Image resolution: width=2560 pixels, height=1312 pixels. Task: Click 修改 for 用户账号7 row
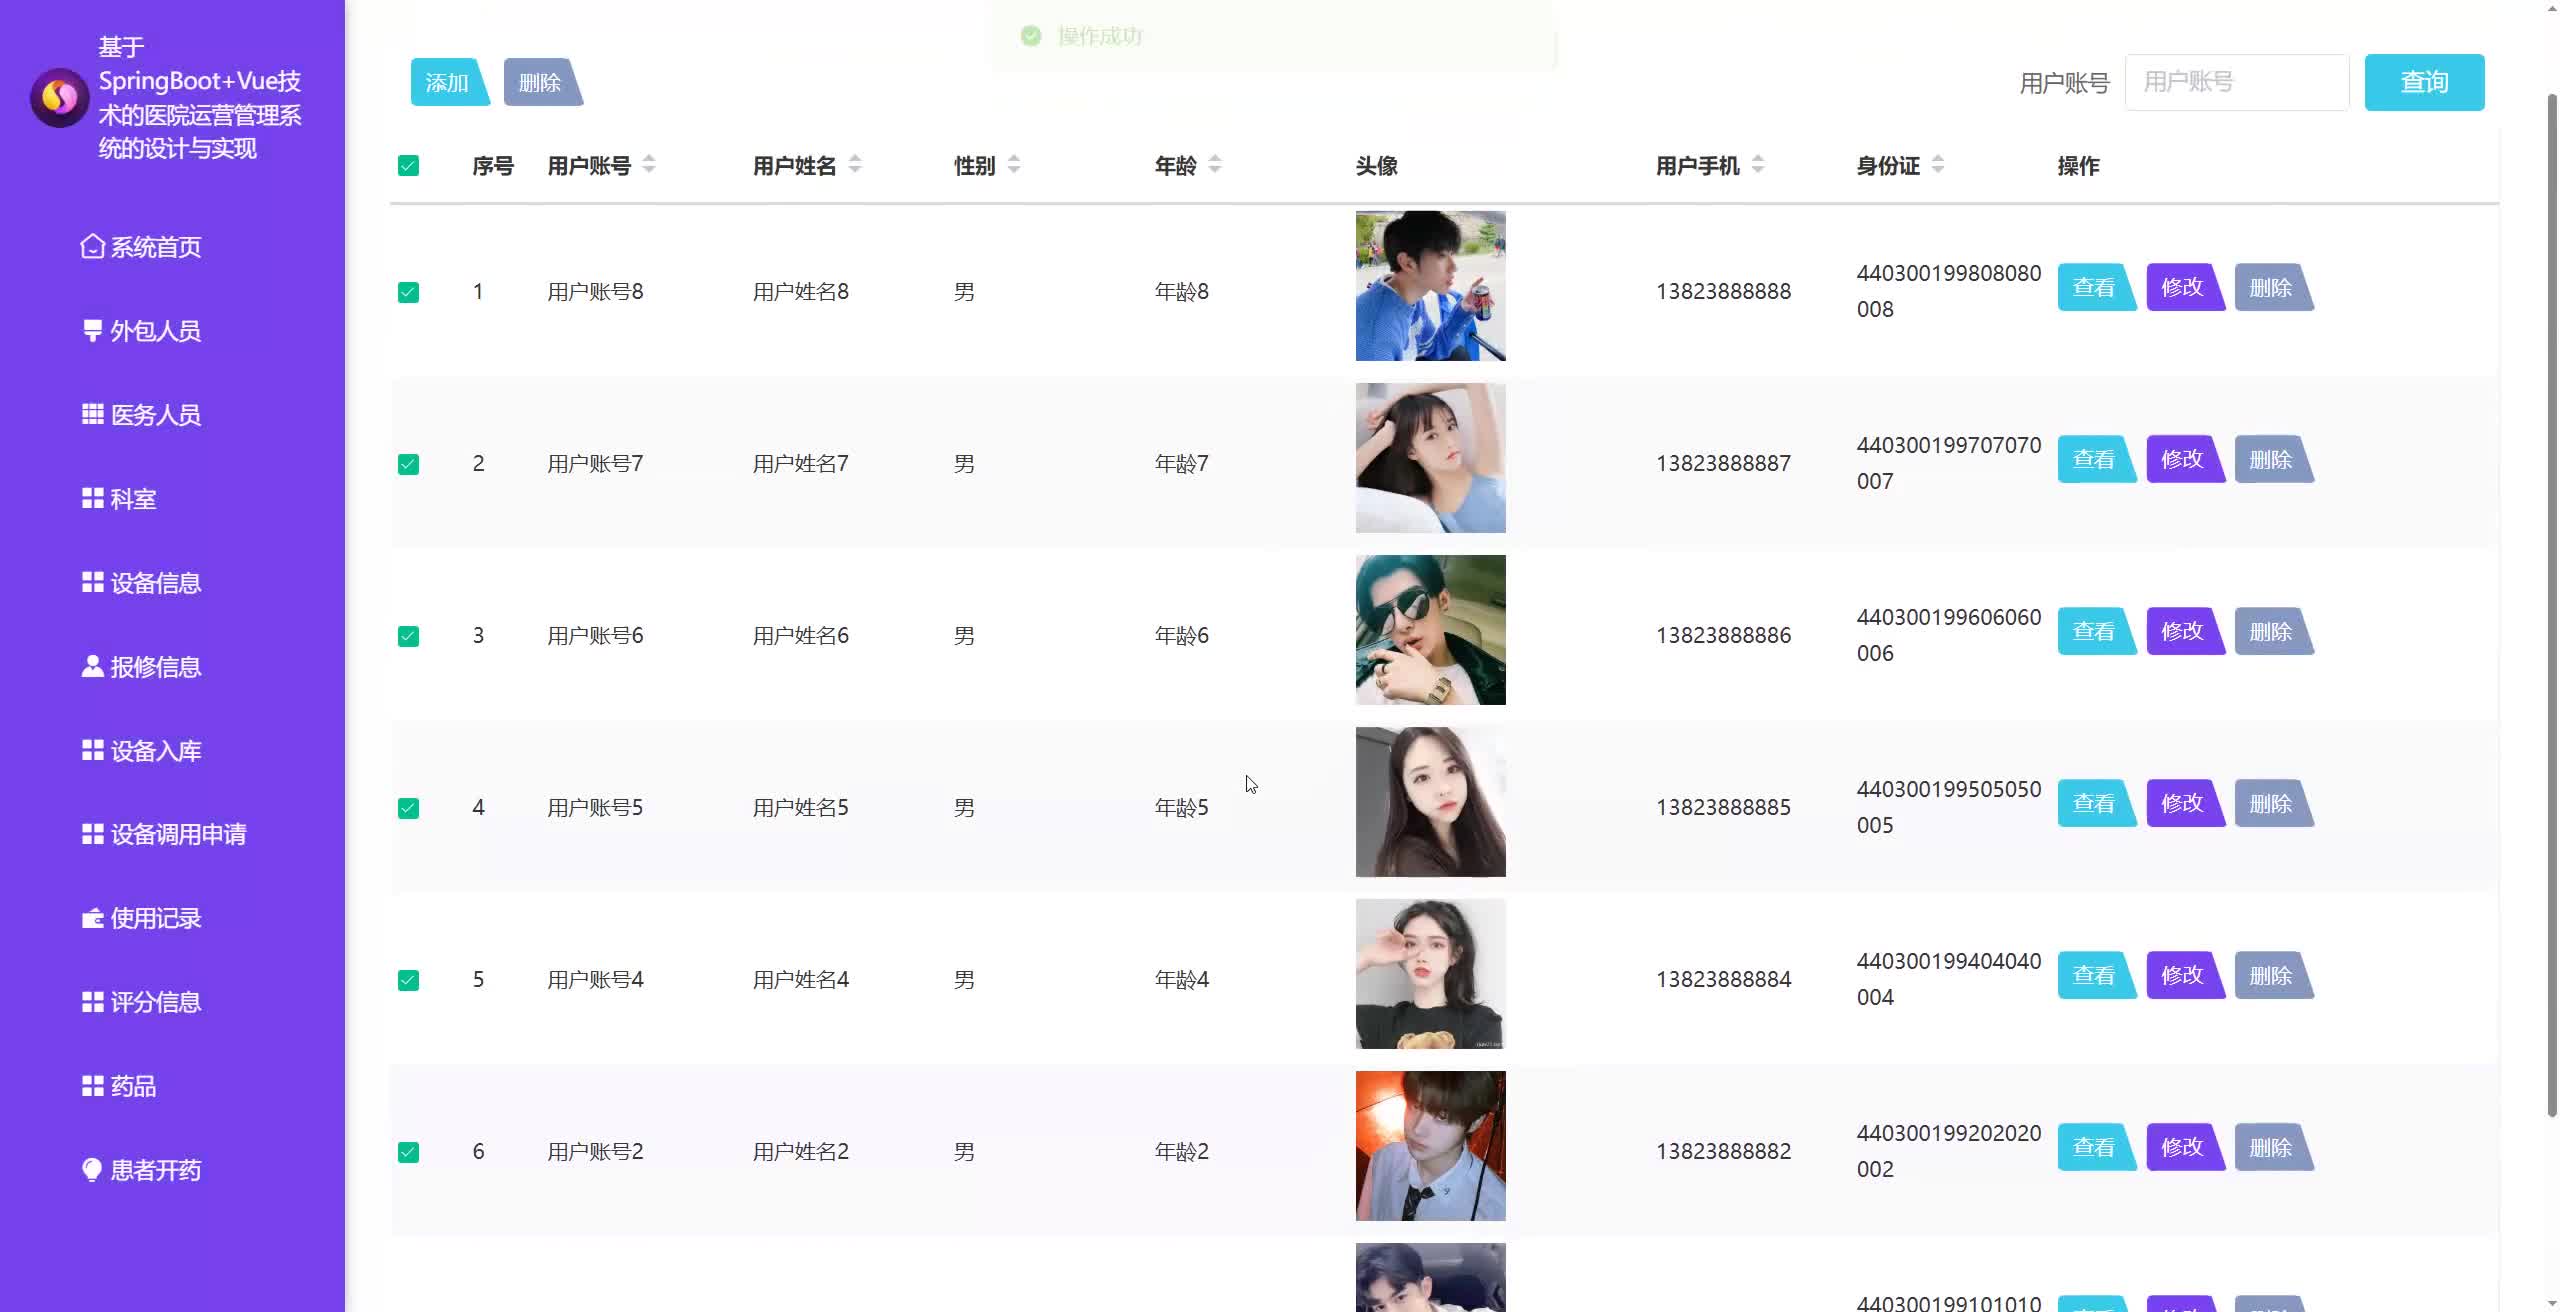[x=2182, y=459]
